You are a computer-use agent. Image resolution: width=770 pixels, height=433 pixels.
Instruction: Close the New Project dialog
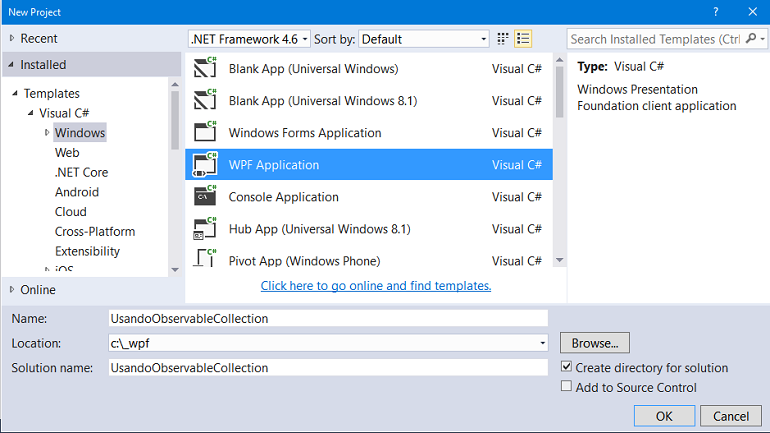click(752, 12)
